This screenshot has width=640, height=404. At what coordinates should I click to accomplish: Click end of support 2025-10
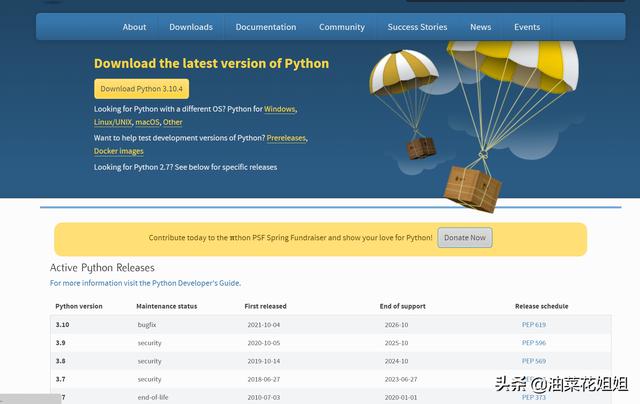tap(396, 343)
